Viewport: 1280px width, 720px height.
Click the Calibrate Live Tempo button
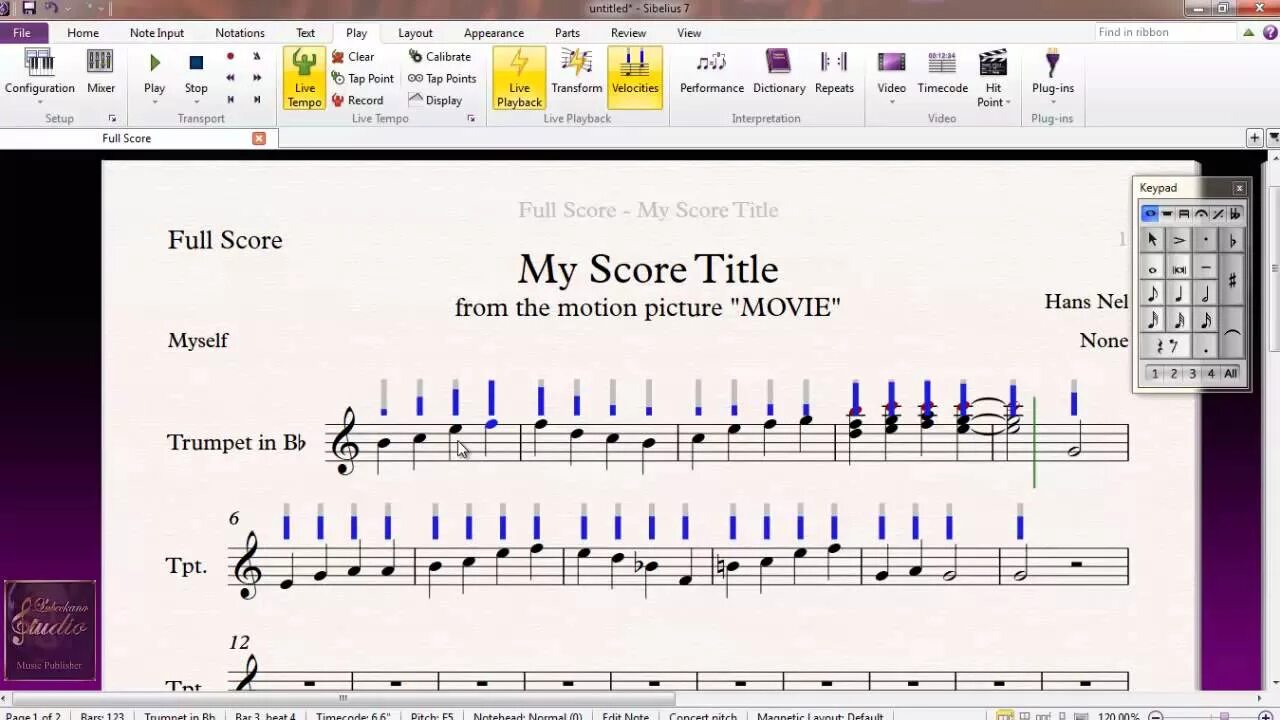coord(440,57)
